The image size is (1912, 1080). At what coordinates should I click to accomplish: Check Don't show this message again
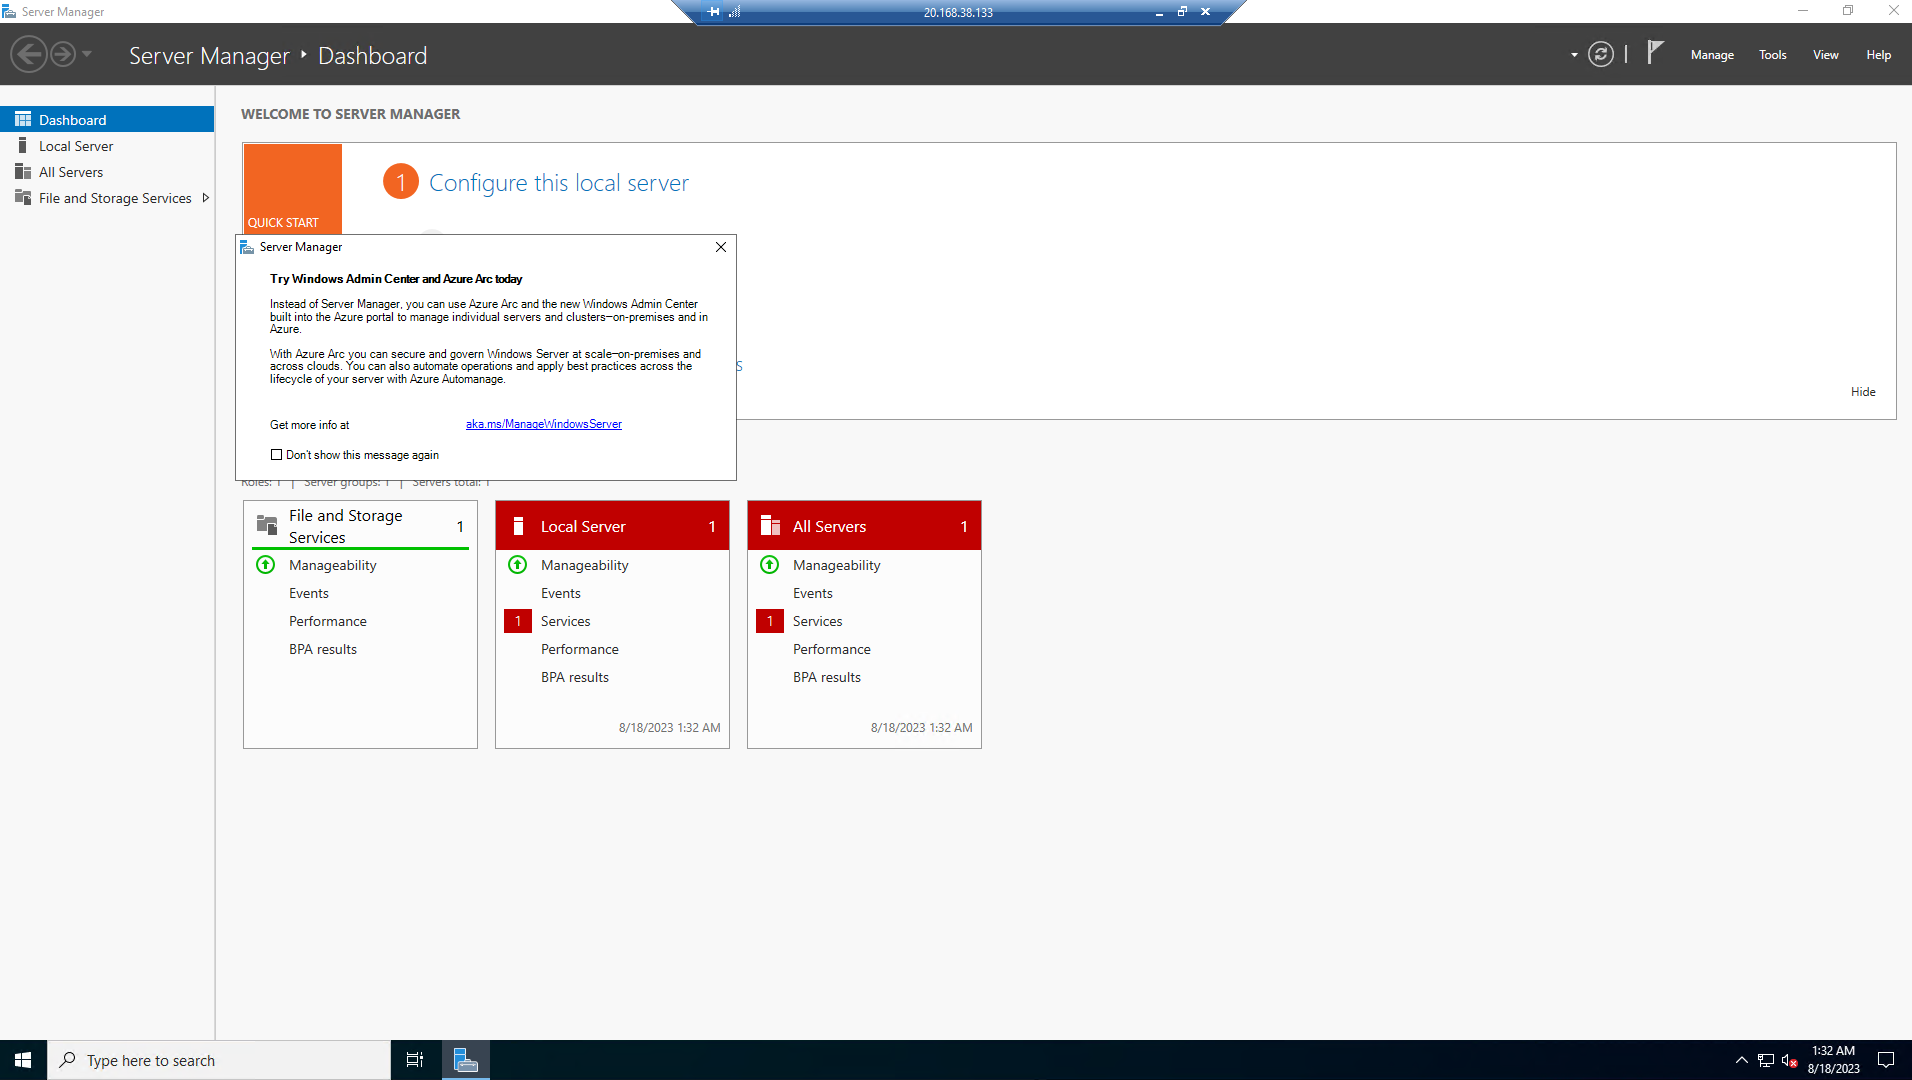277,455
